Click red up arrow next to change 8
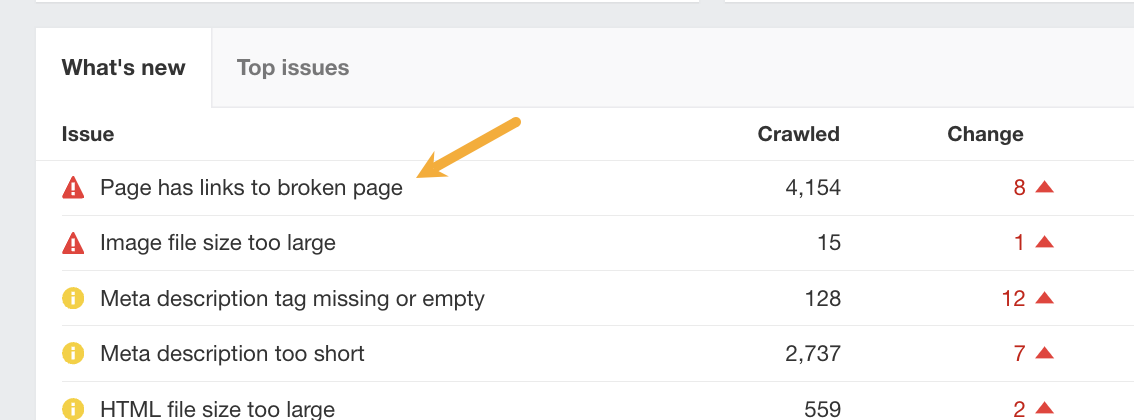Viewport: 1134px width, 420px height. point(1045,187)
